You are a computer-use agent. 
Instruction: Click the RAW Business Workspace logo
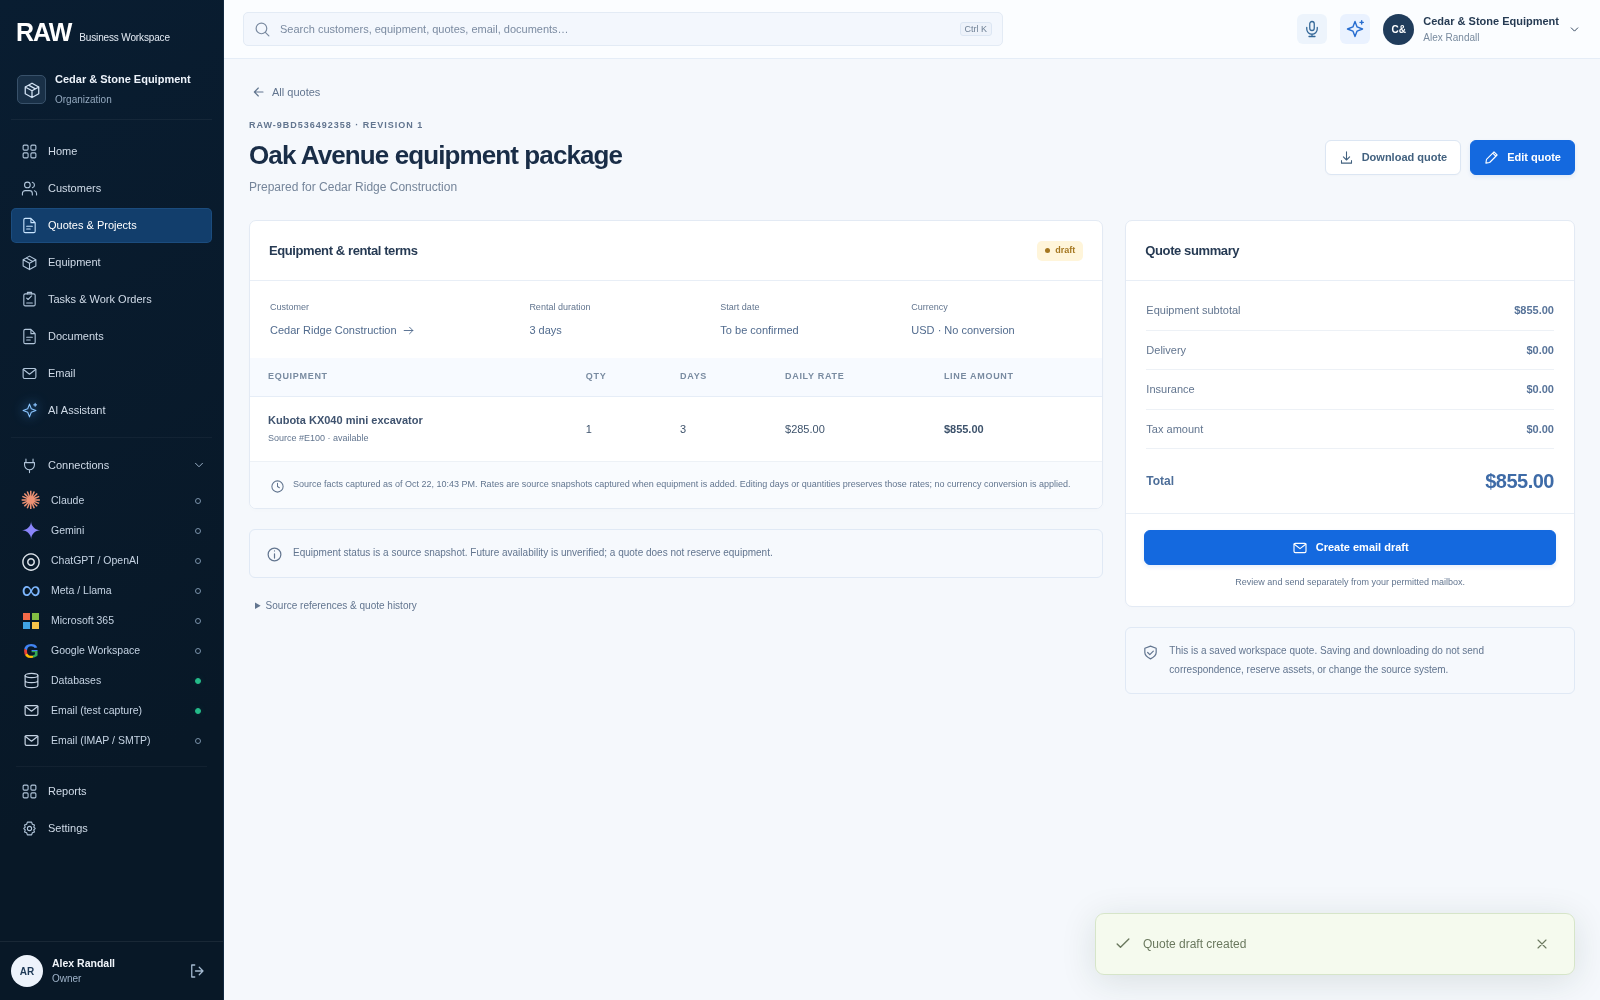(x=93, y=33)
